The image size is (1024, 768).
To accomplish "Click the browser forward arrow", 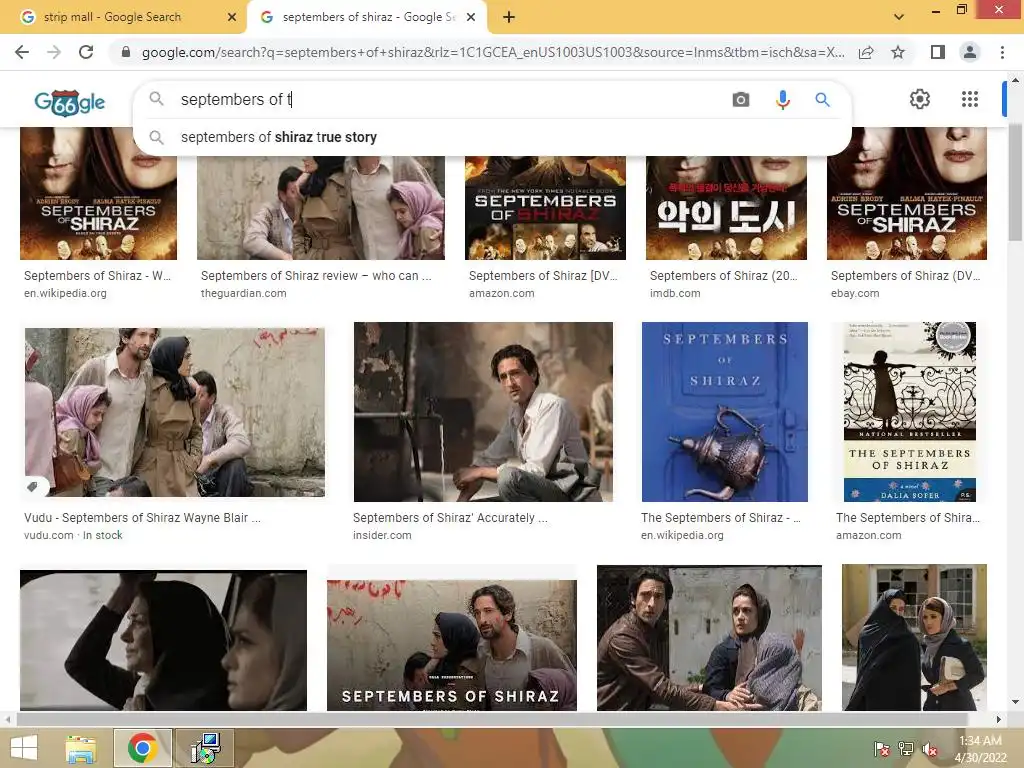I will 54,52.
